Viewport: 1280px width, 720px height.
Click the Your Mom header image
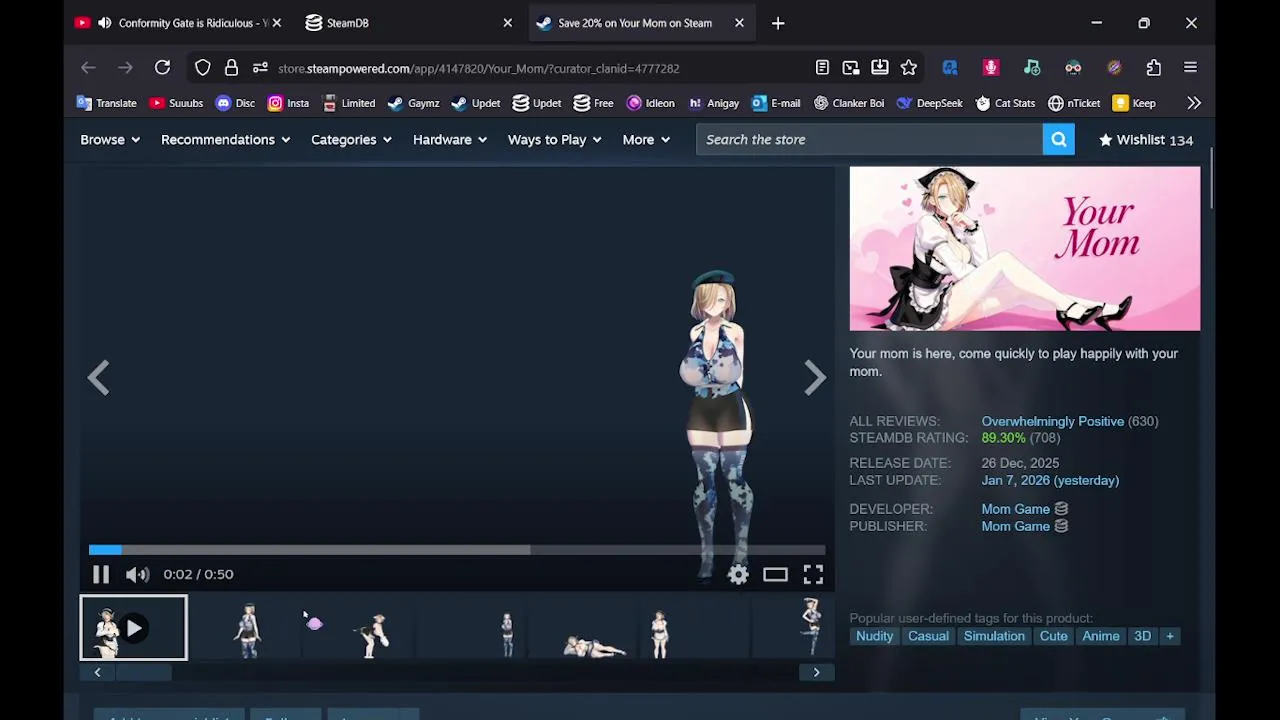[x=1025, y=248]
